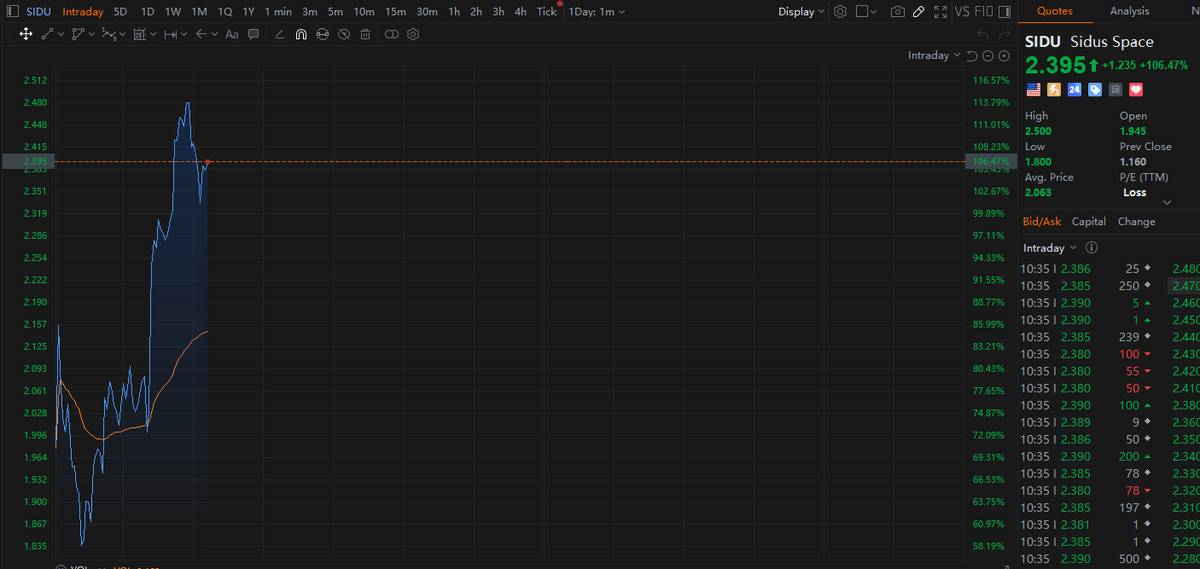Select the wave pattern drawing tool

pos(107,34)
